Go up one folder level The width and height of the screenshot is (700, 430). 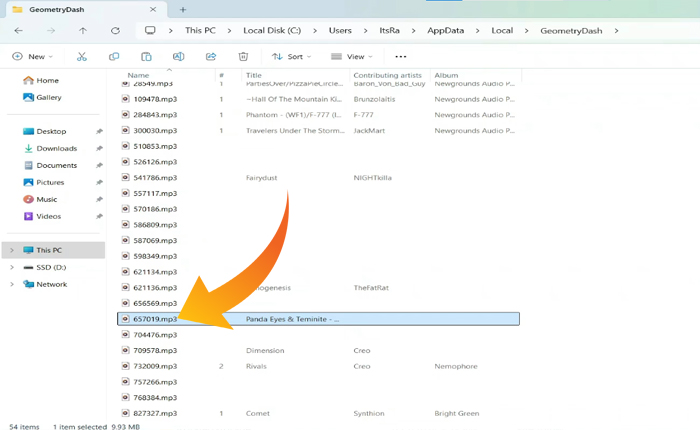[83, 31]
